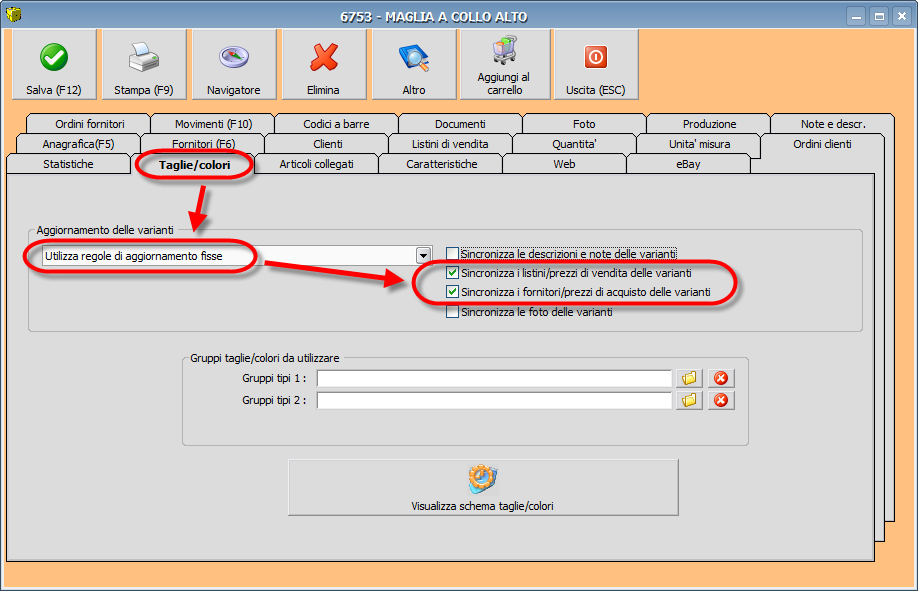Open the Documenti tab
Viewport: 918px width, 591px height.
(460, 124)
